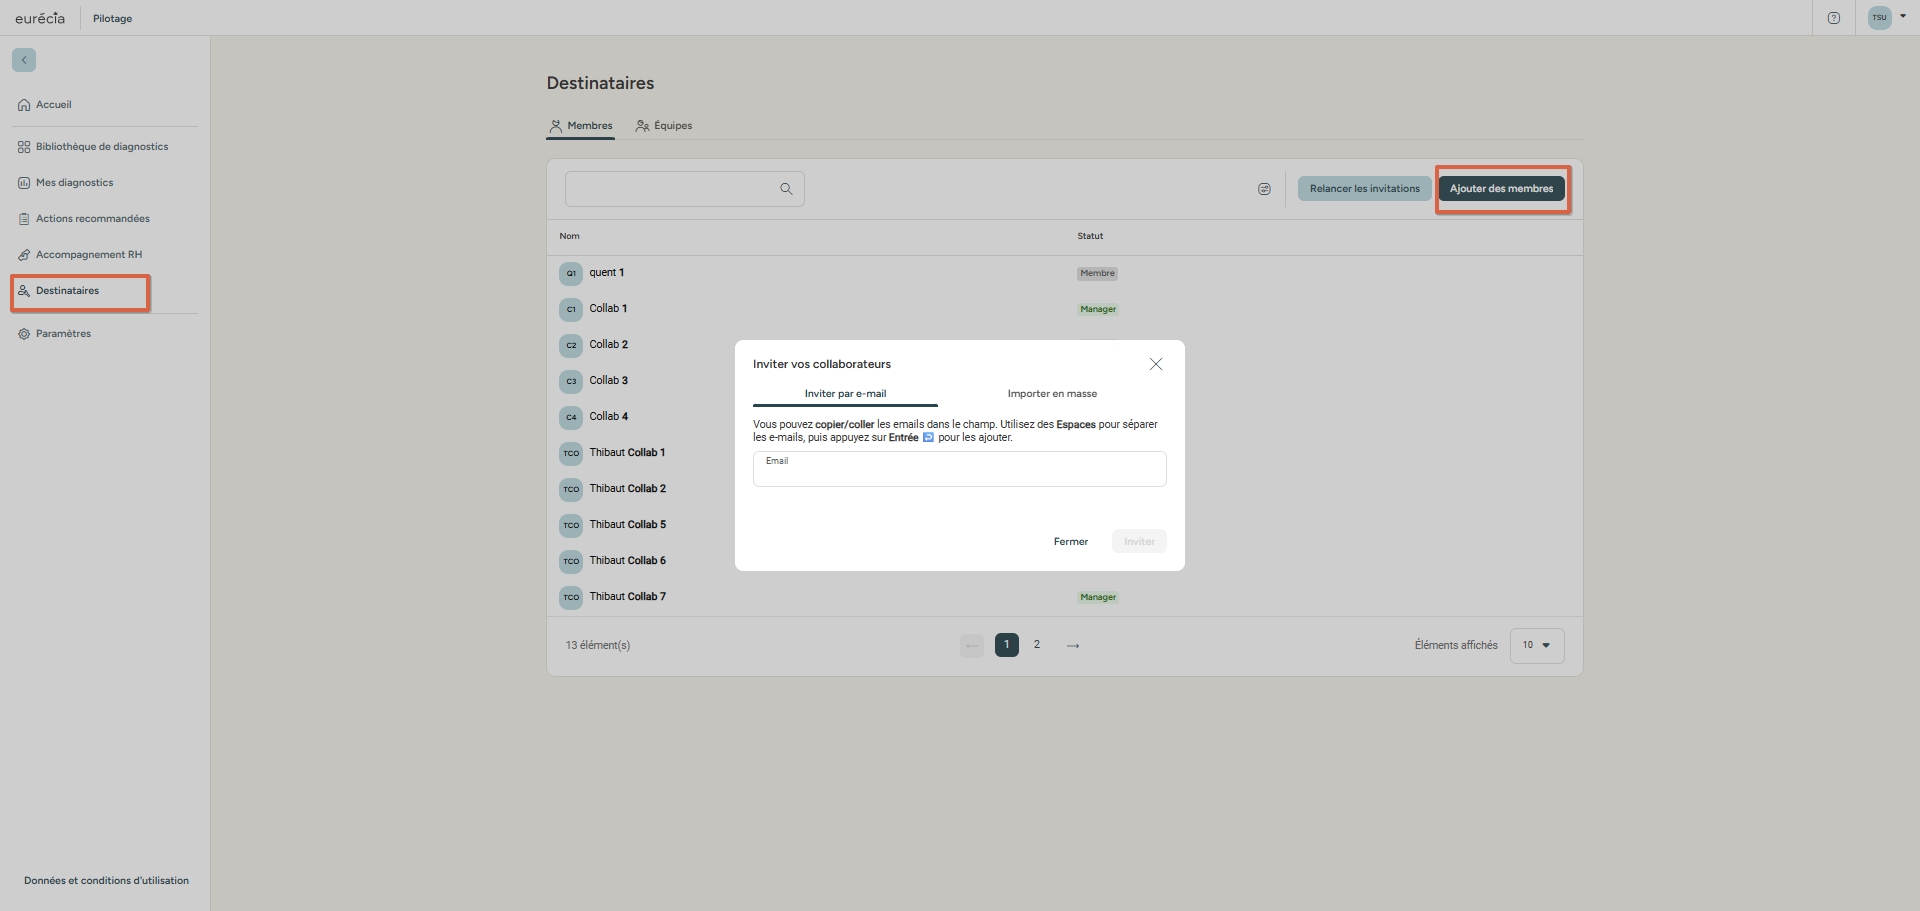Open Bibliothèque de diagnostics in the sidebar

(x=101, y=147)
